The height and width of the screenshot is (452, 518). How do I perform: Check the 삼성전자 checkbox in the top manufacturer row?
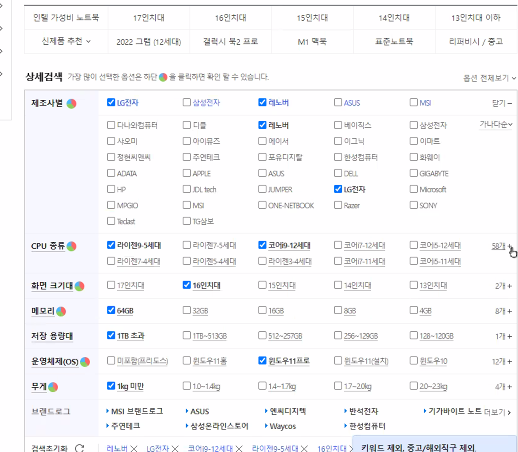click(187, 102)
